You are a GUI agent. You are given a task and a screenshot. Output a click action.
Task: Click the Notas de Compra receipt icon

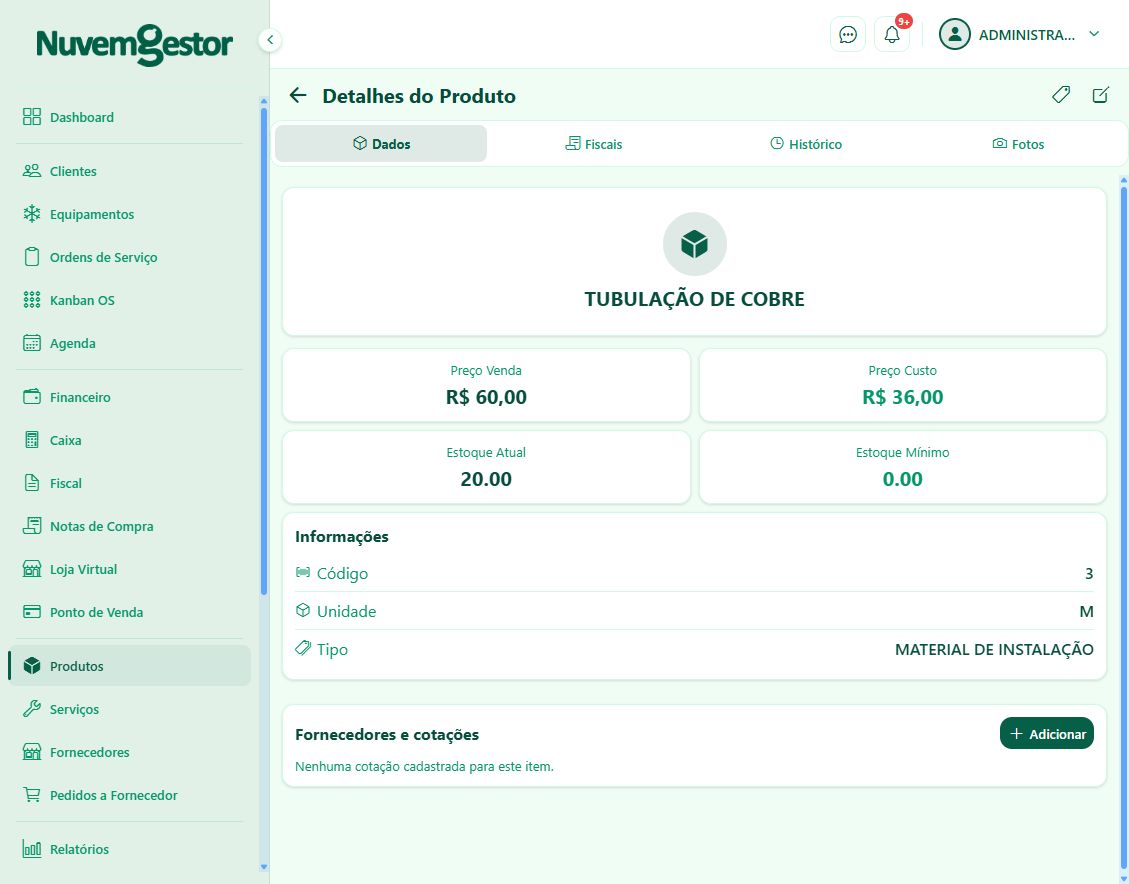[32, 526]
